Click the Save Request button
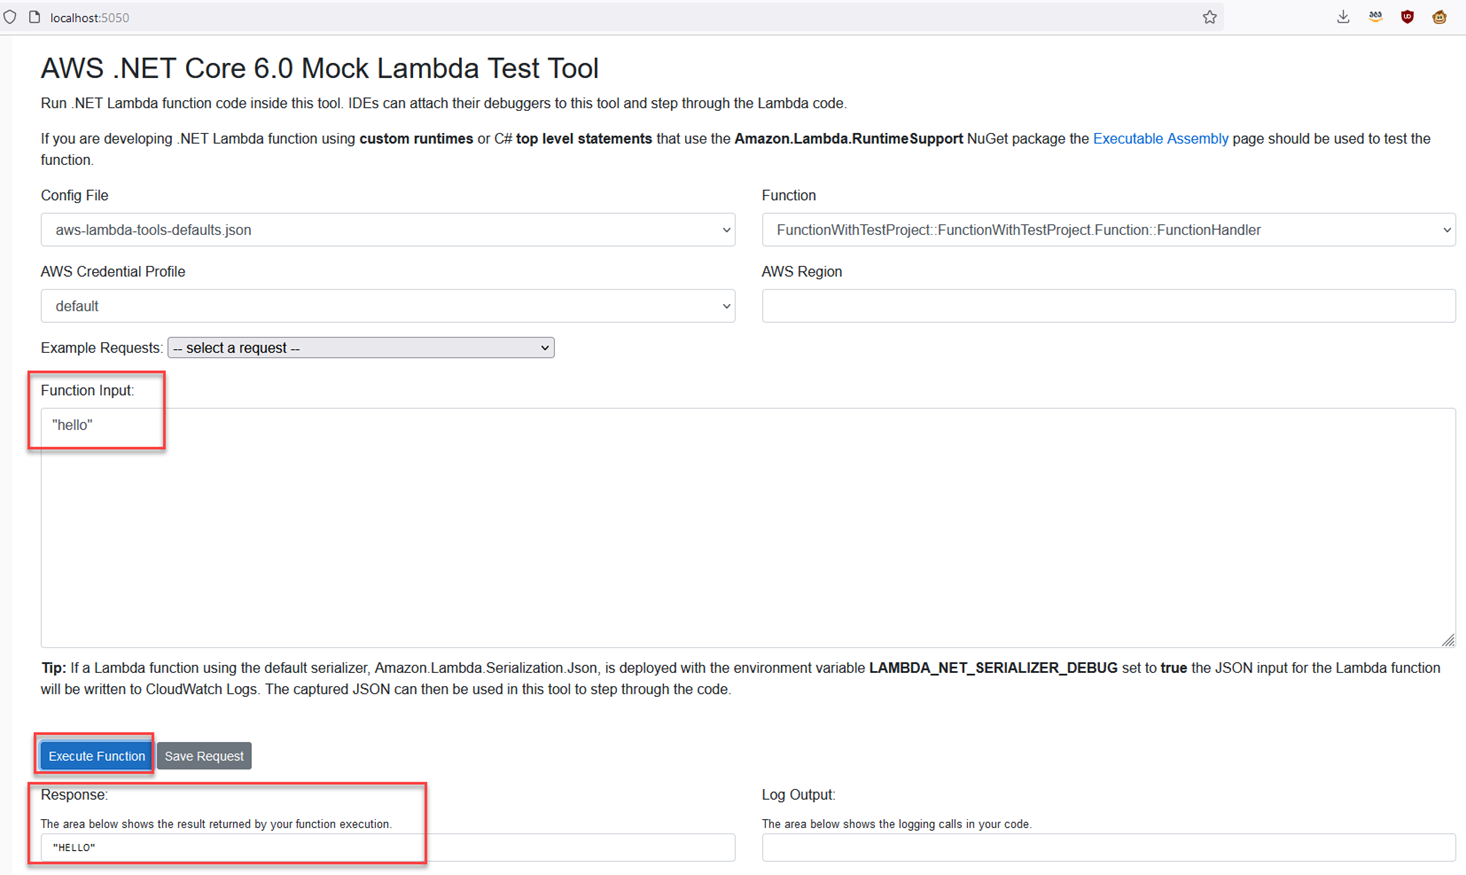The width and height of the screenshot is (1466, 875). [x=204, y=756]
